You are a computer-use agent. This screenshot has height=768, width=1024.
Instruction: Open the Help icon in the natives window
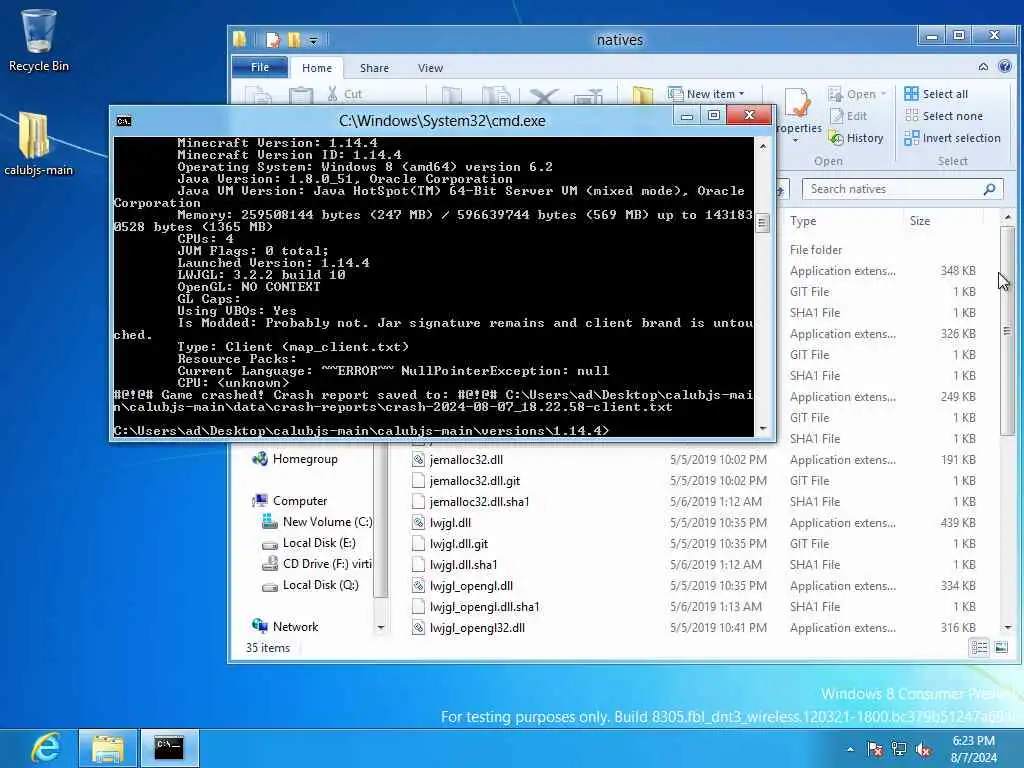point(1005,66)
